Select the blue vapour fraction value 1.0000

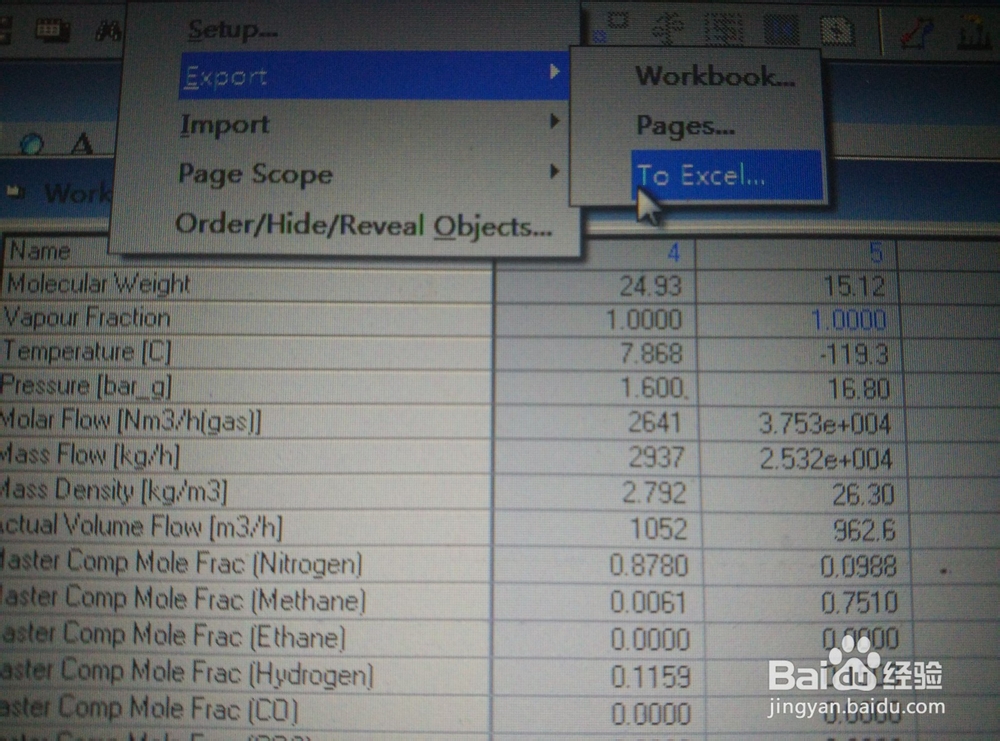pyautogui.click(x=849, y=320)
